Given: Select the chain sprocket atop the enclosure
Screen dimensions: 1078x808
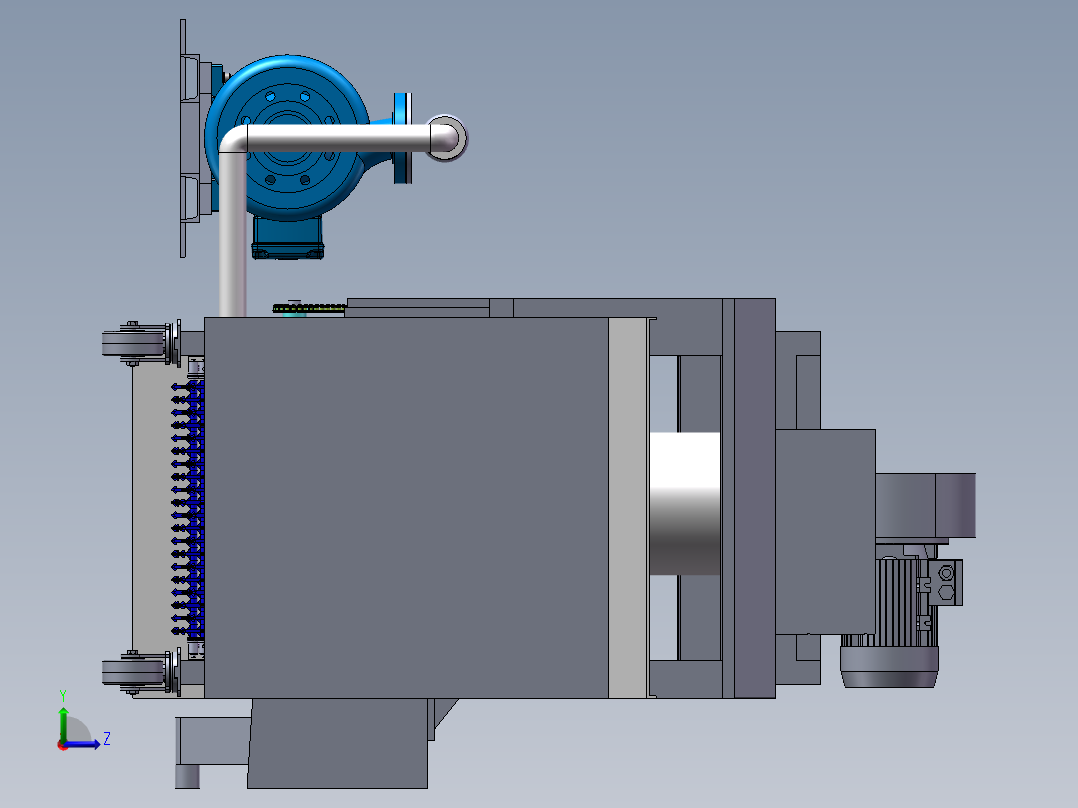Looking at the screenshot, I should [309, 308].
